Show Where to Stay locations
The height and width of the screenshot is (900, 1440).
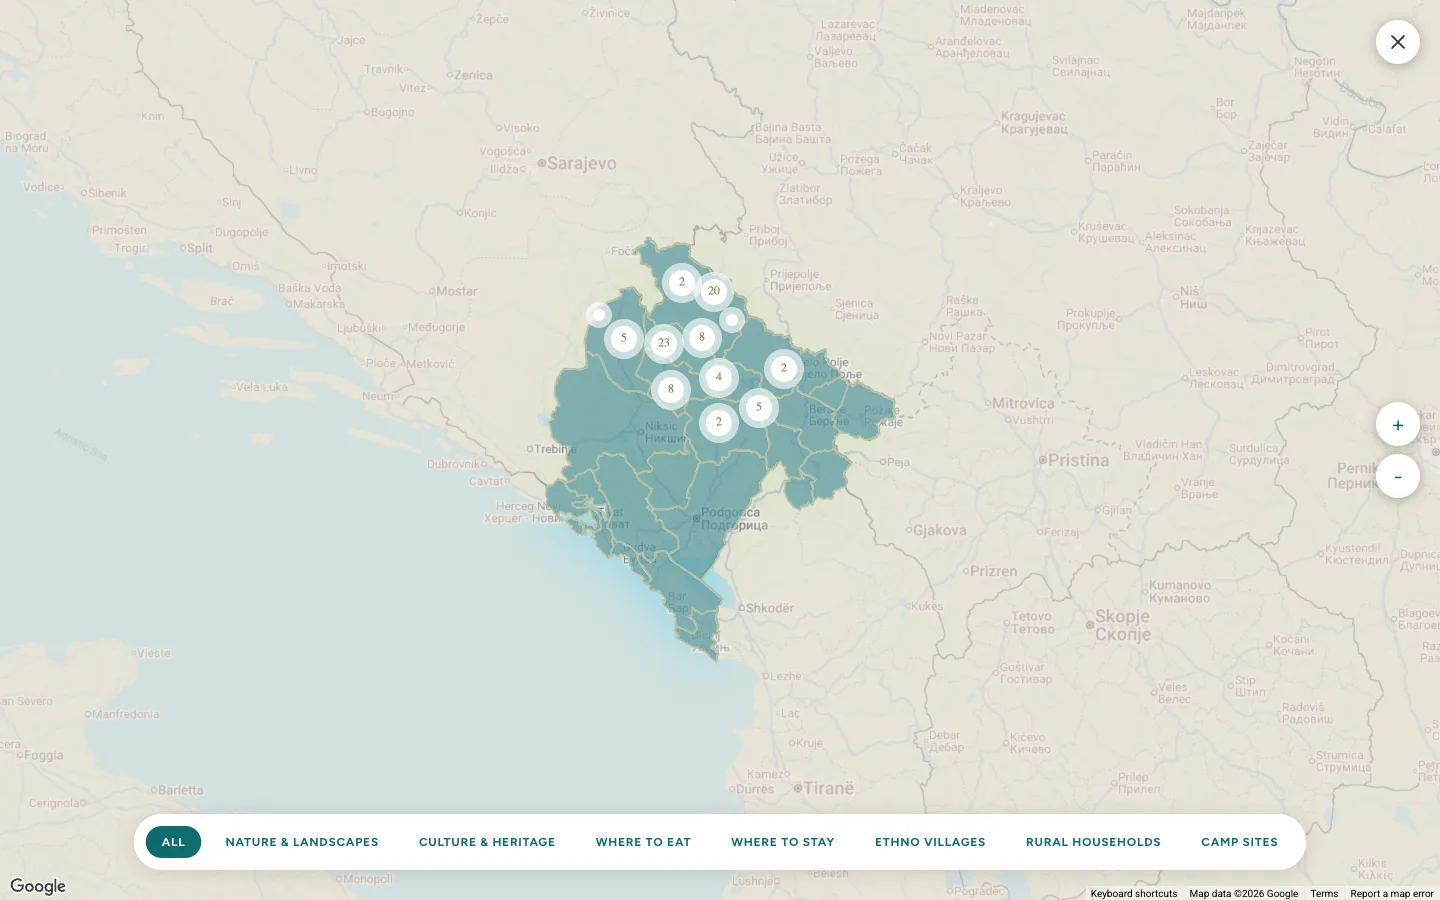coord(783,842)
